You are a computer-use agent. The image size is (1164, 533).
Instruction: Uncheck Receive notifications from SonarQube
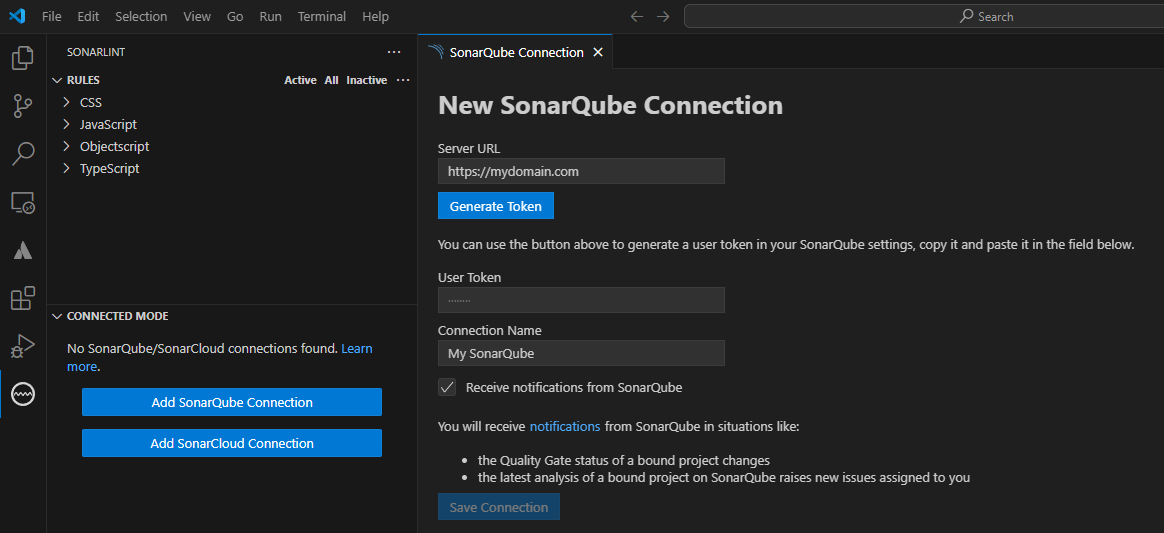click(447, 387)
